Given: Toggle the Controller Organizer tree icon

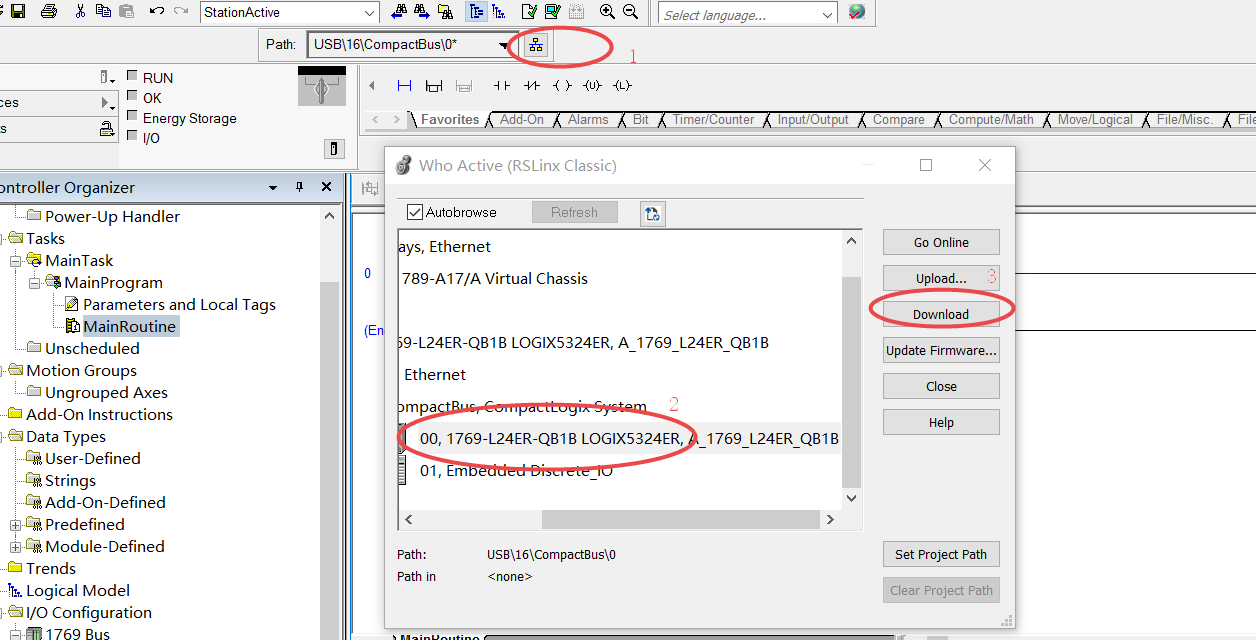Looking at the screenshot, I should point(476,12).
